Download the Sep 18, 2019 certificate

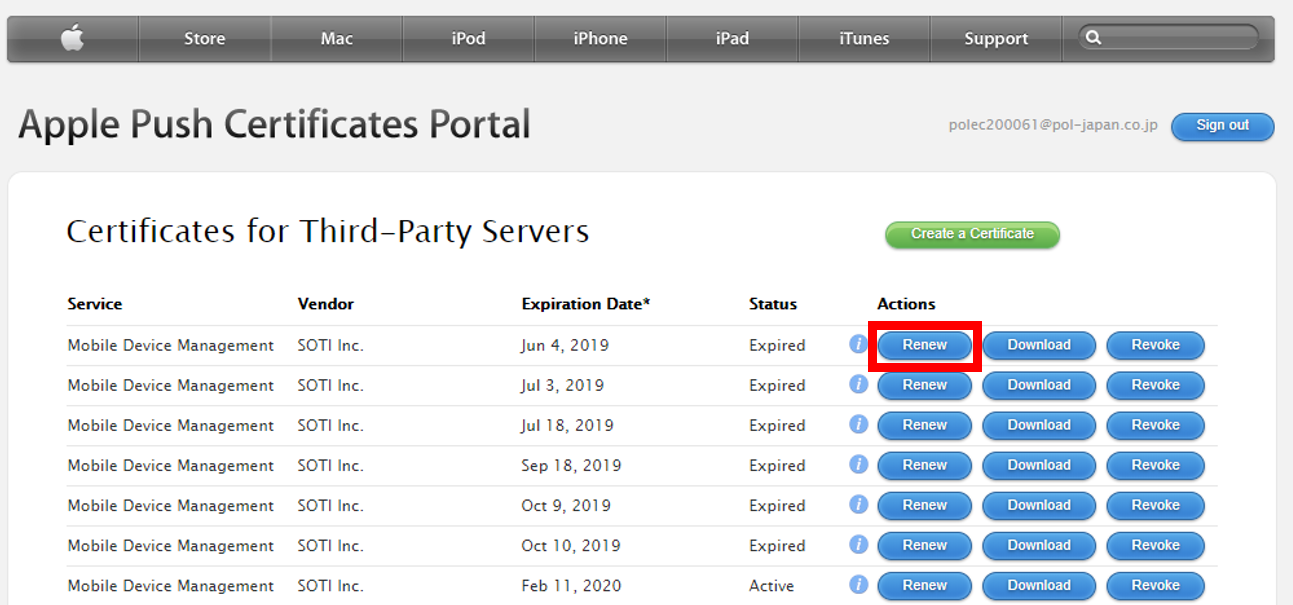1039,465
